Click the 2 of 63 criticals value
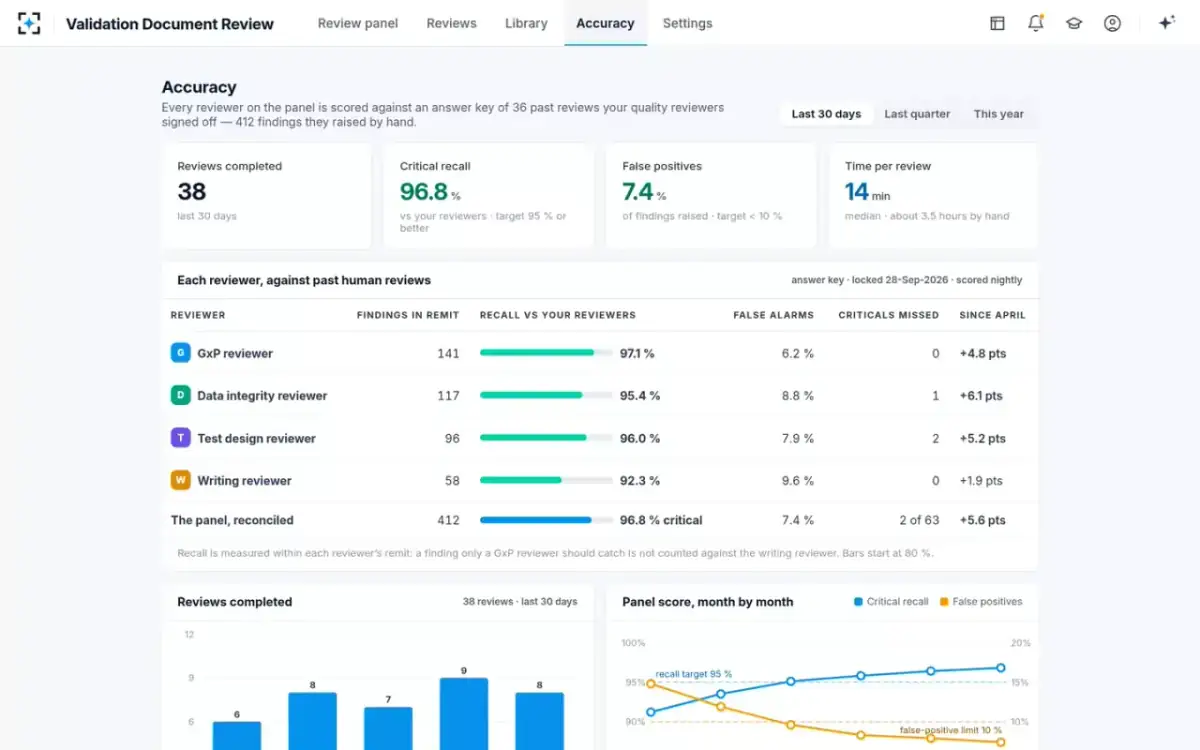The height and width of the screenshot is (750, 1200). [919, 520]
